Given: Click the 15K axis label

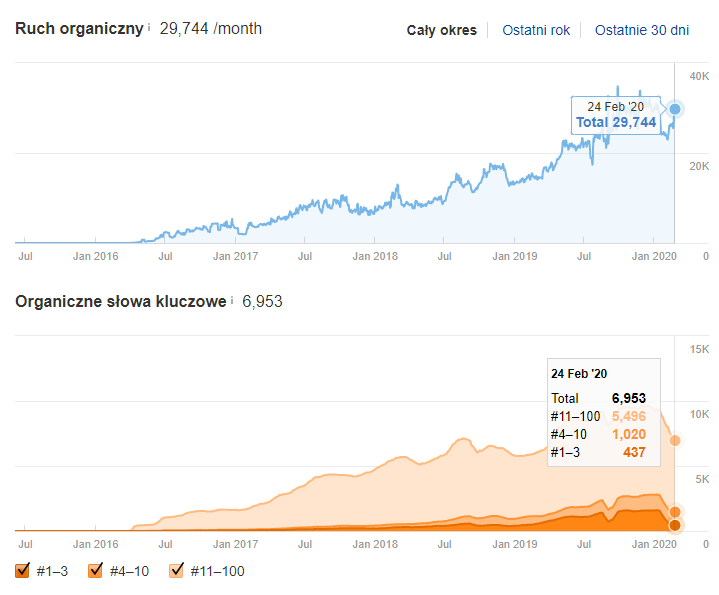Looking at the screenshot, I should (x=699, y=349).
